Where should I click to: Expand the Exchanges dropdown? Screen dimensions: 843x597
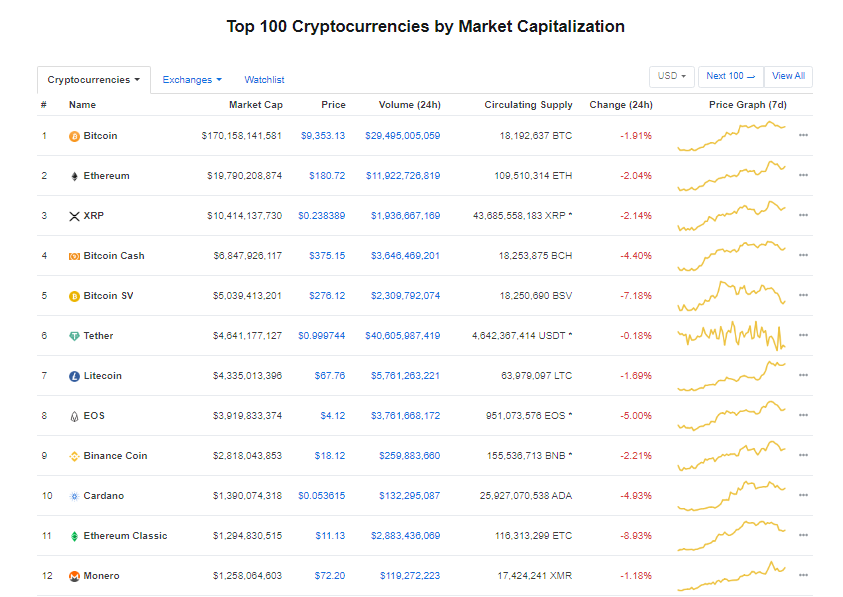192,80
